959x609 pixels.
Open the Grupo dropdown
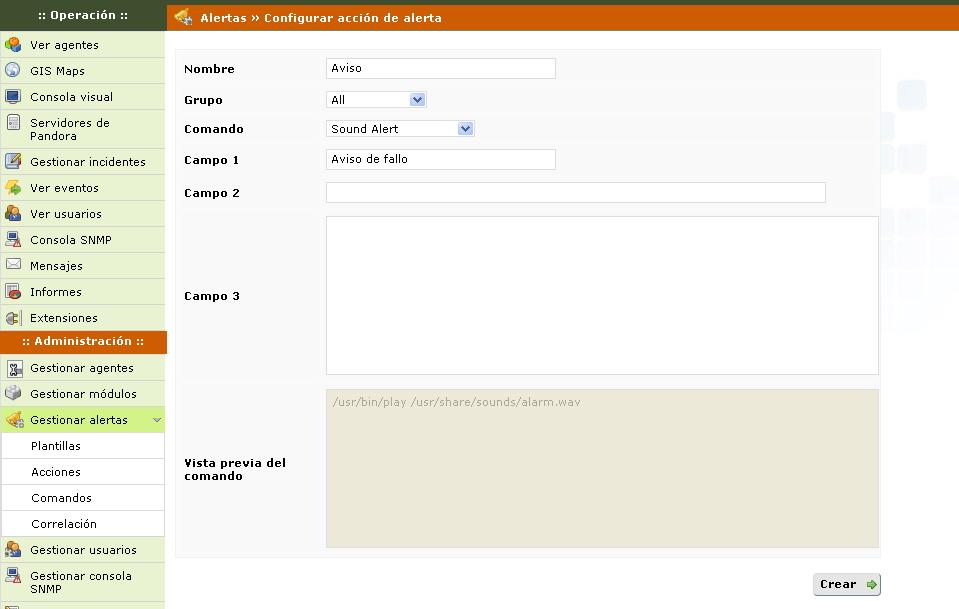[377, 100]
